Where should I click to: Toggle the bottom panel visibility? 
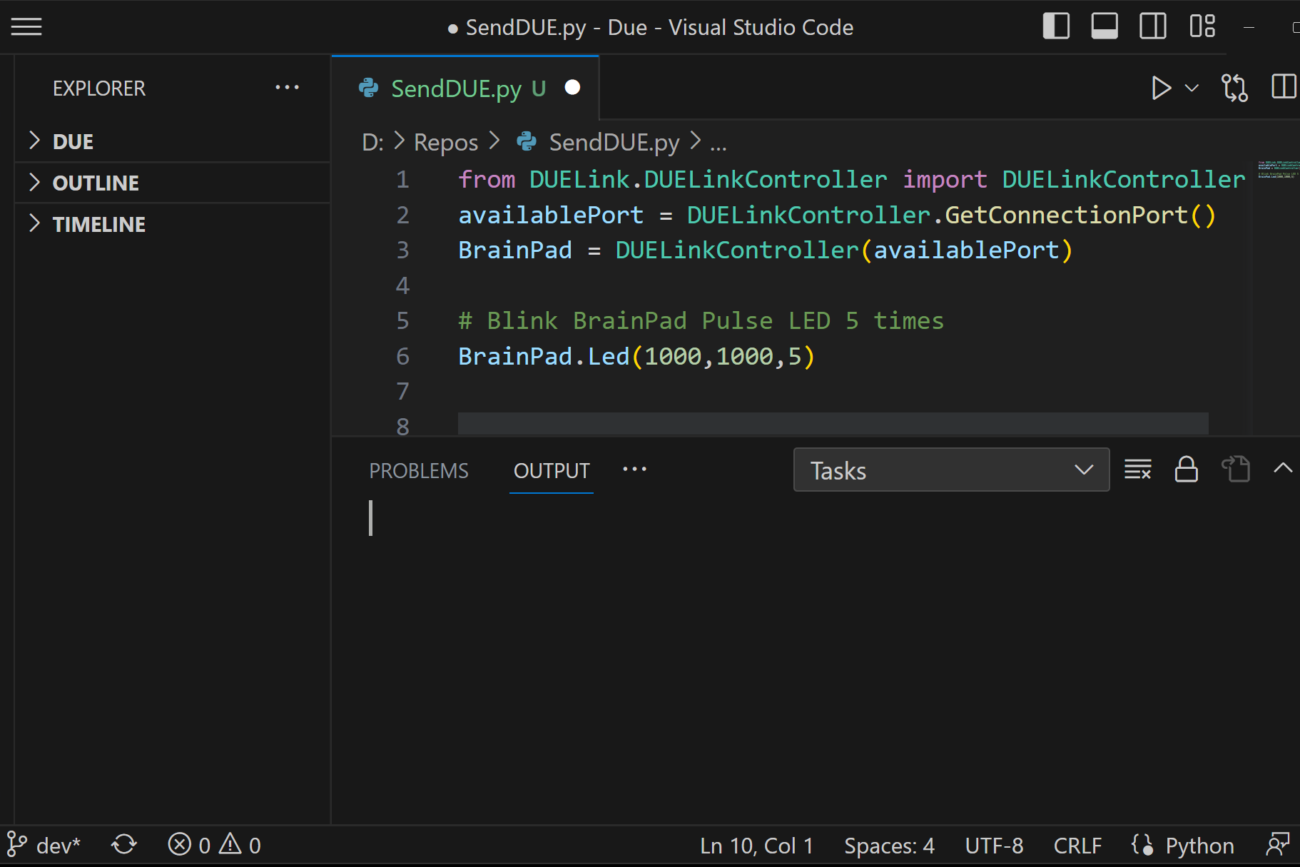tap(1104, 27)
